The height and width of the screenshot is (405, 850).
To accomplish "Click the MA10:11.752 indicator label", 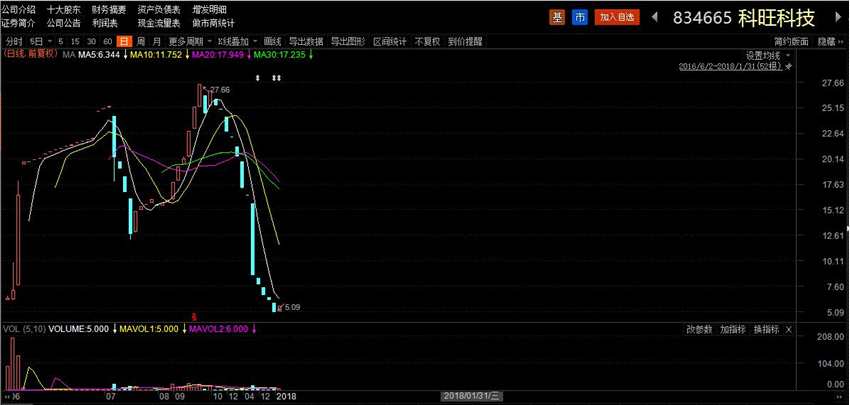I will point(156,55).
